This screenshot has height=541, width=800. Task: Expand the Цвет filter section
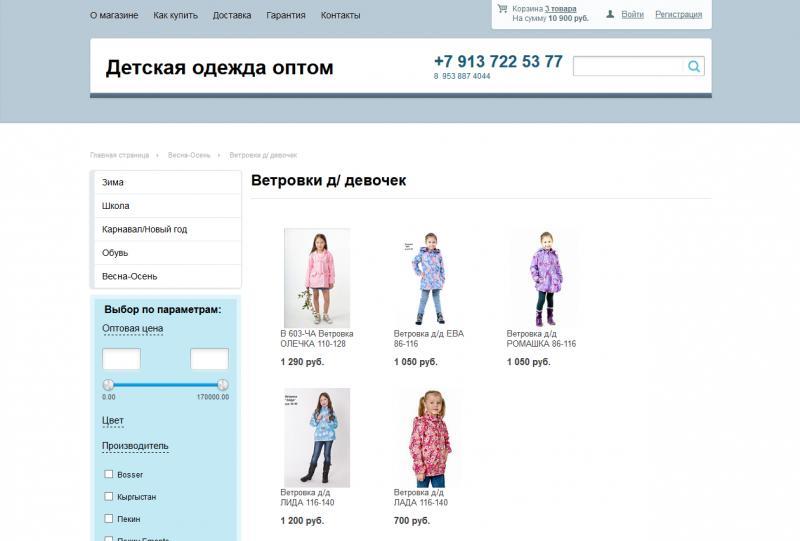click(x=113, y=421)
